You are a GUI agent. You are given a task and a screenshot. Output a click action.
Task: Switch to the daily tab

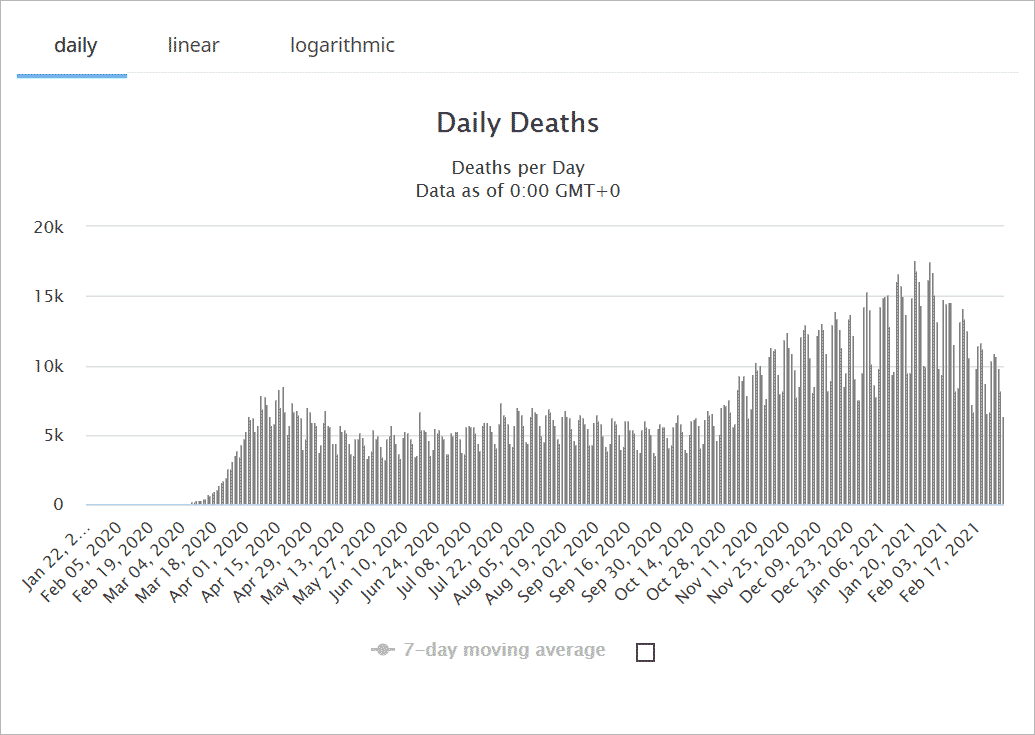pyautogui.click(x=75, y=46)
